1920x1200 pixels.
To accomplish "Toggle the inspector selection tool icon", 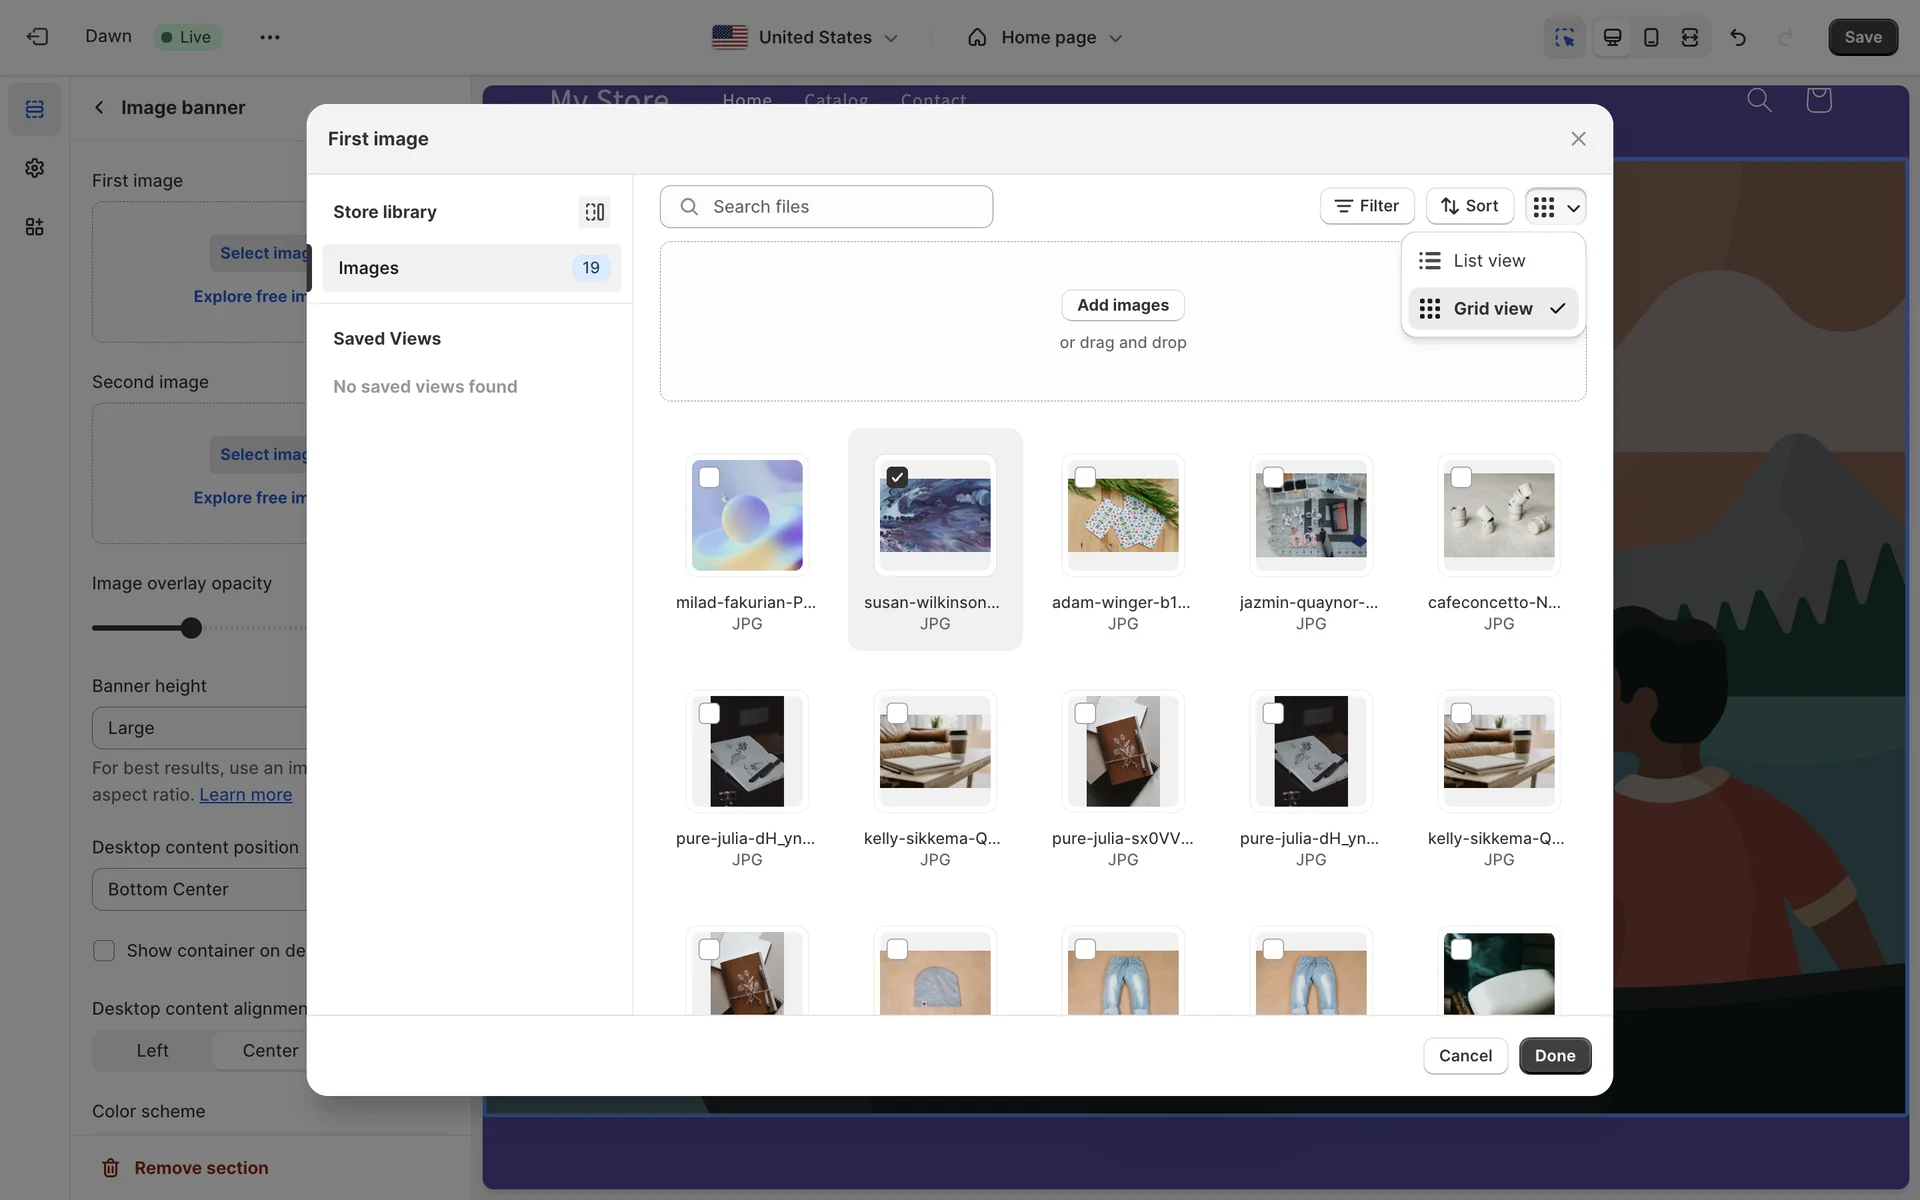I will point(1564,37).
